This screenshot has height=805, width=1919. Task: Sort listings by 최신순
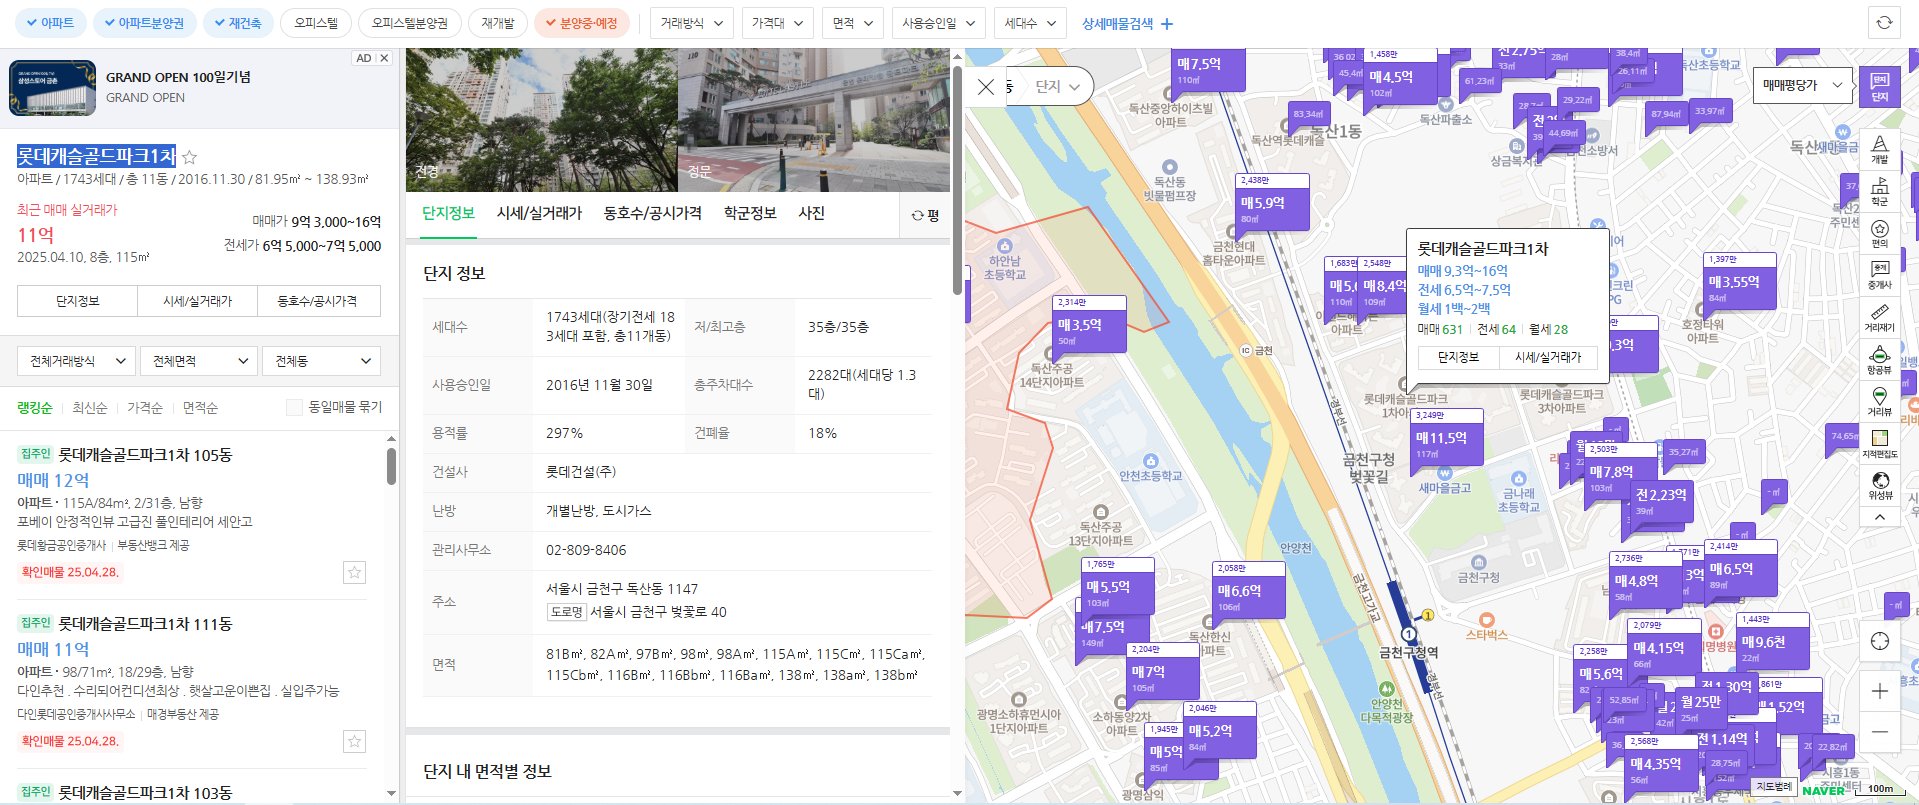89,407
